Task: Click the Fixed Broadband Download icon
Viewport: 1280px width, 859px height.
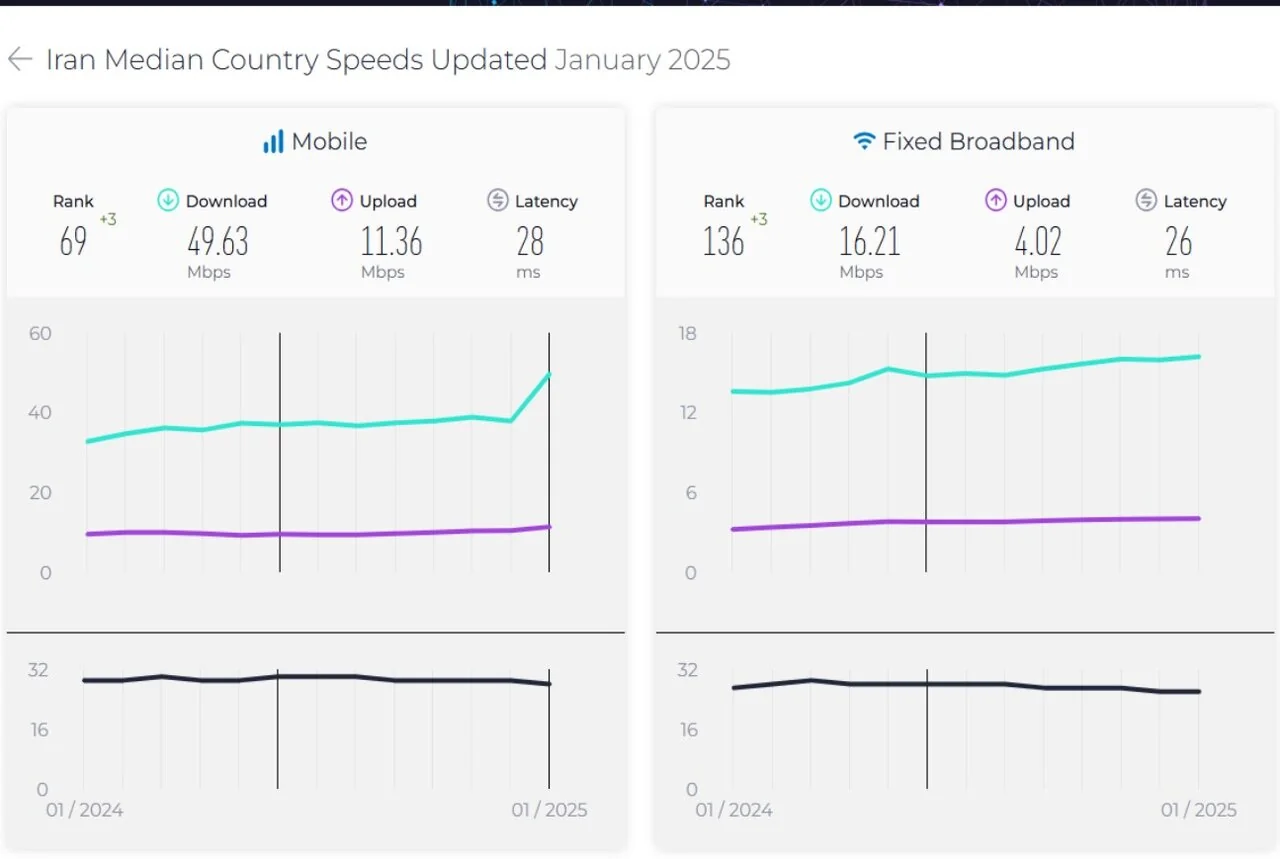Action: pos(820,201)
